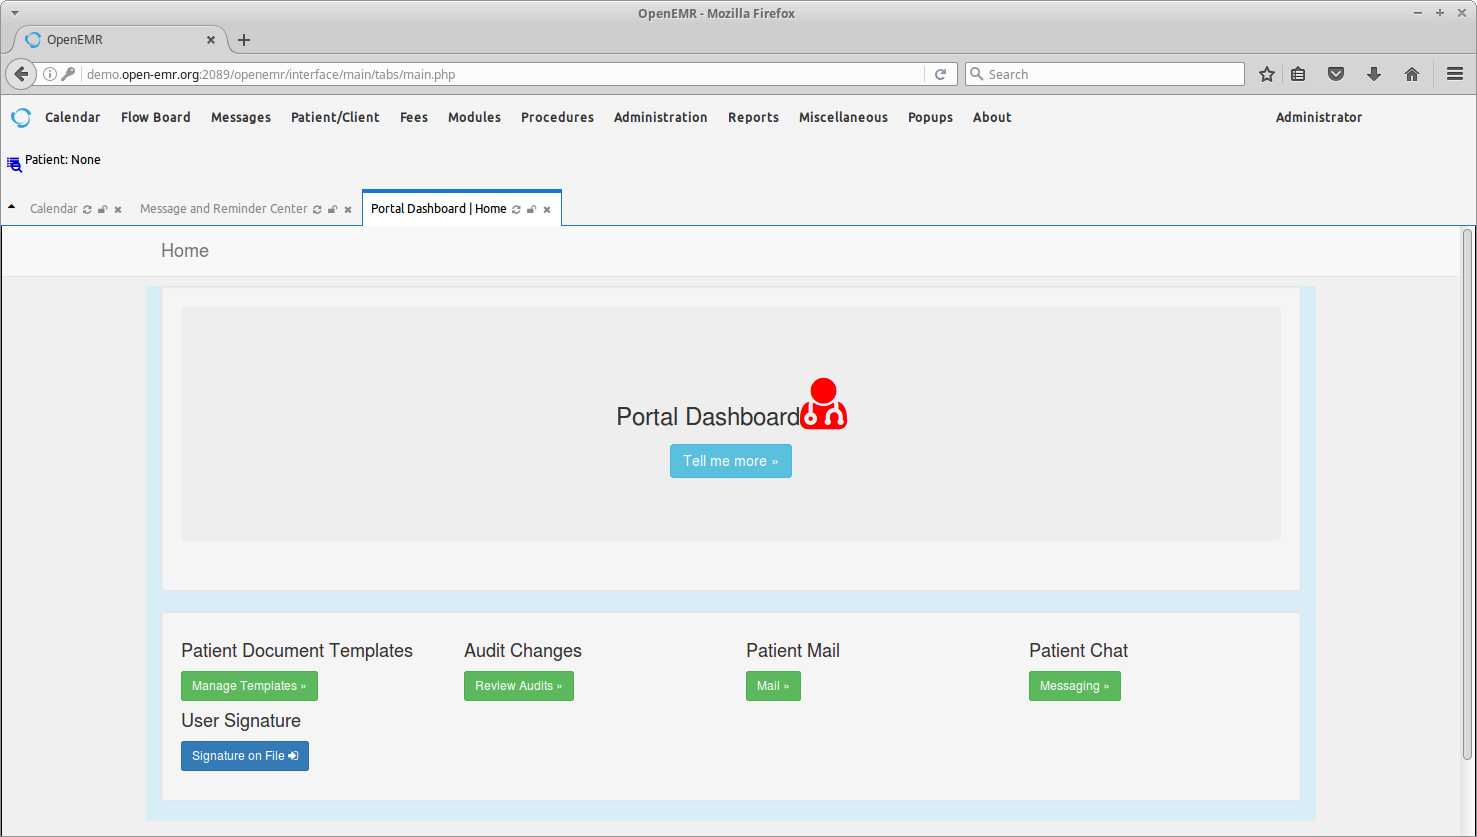Save page to Pocket

pos(1336,74)
